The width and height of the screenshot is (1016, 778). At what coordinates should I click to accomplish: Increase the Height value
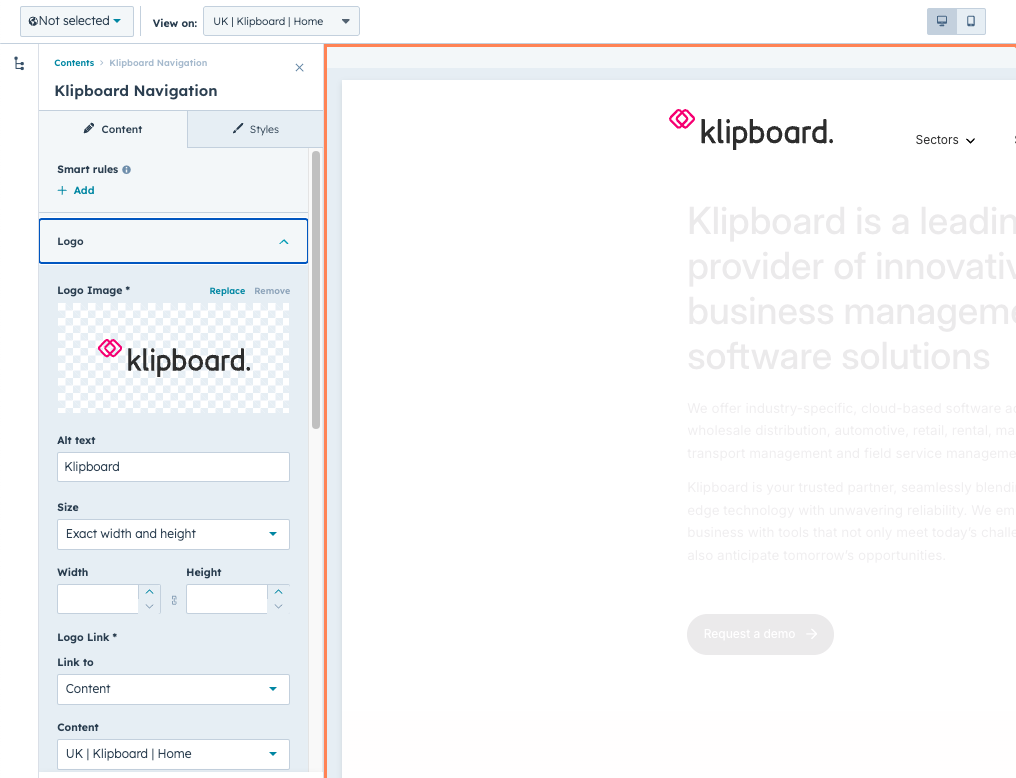pyautogui.click(x=279, y=591)
